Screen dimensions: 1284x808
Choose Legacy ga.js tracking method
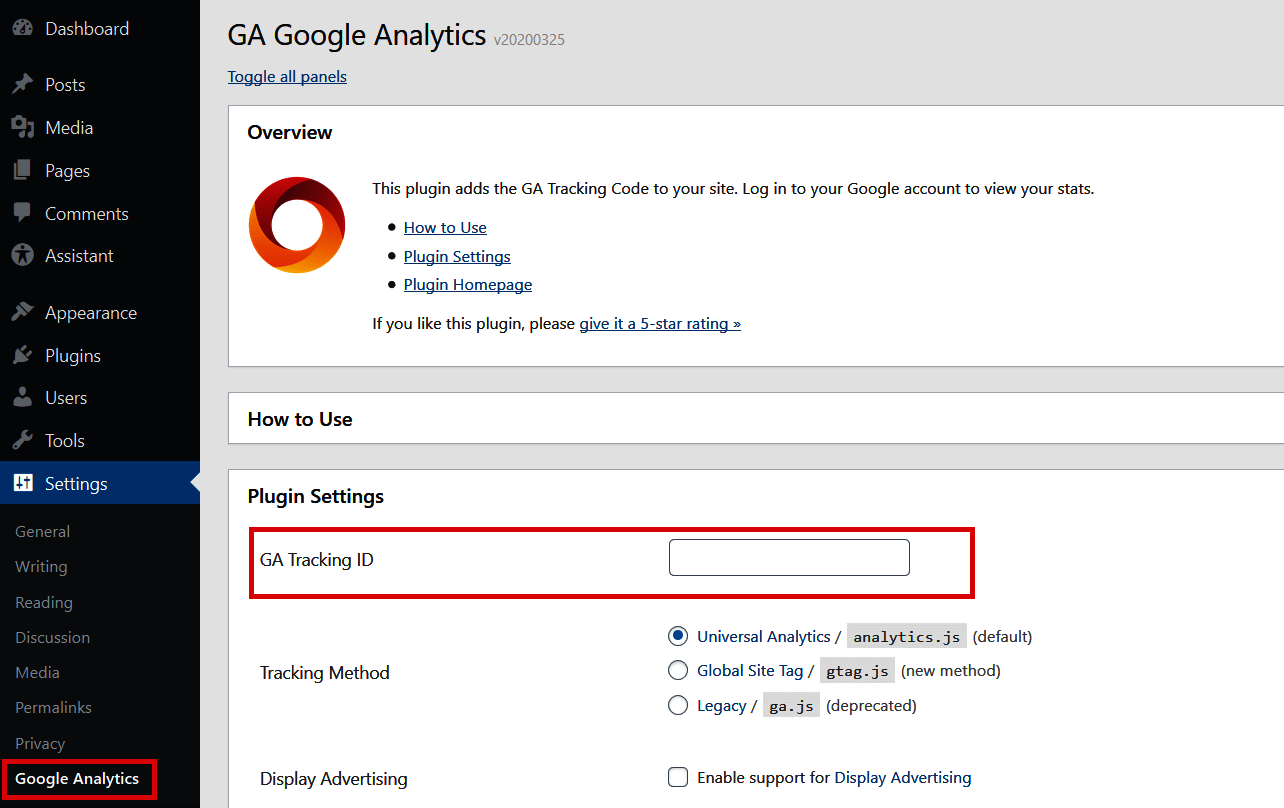[678, 706]
